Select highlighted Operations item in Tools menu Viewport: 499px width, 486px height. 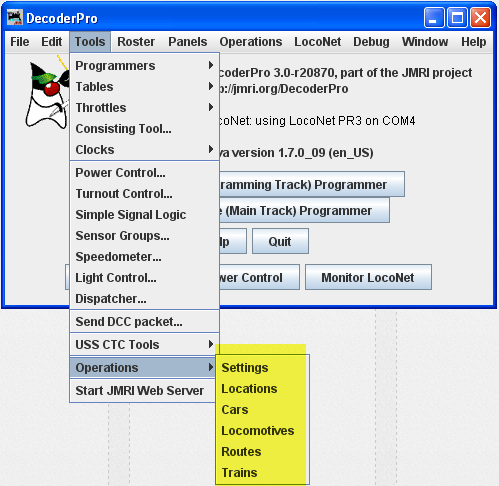point(143,368)
